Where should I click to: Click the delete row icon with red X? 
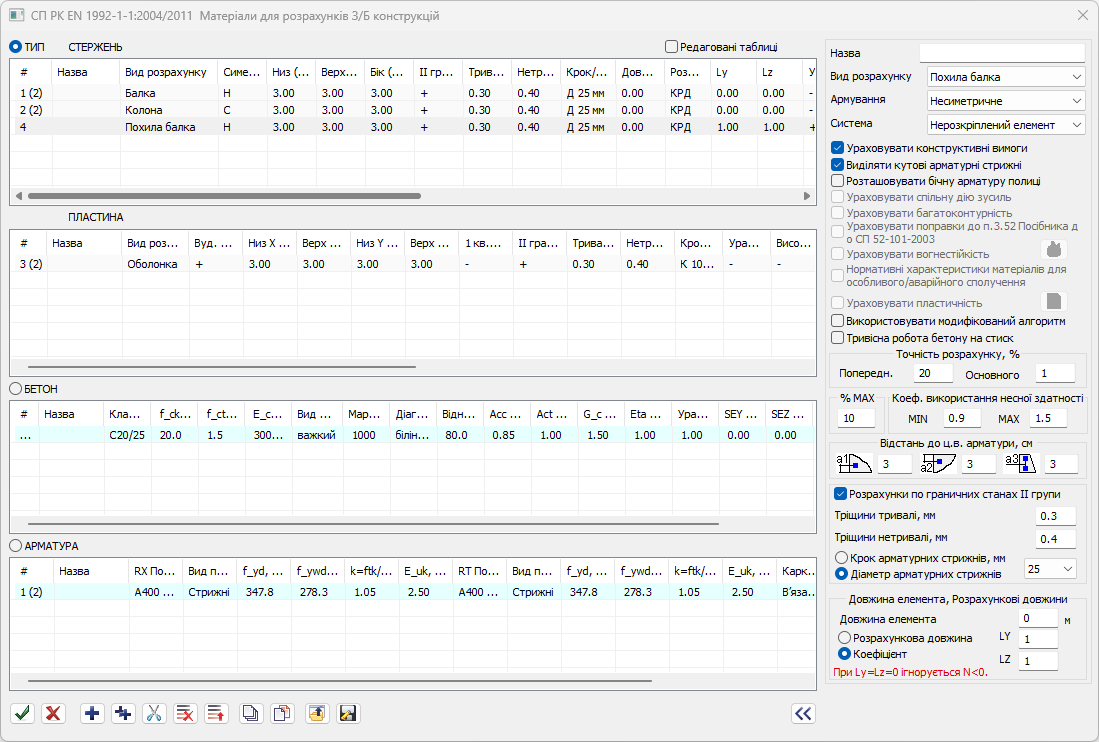coord(185,713)
